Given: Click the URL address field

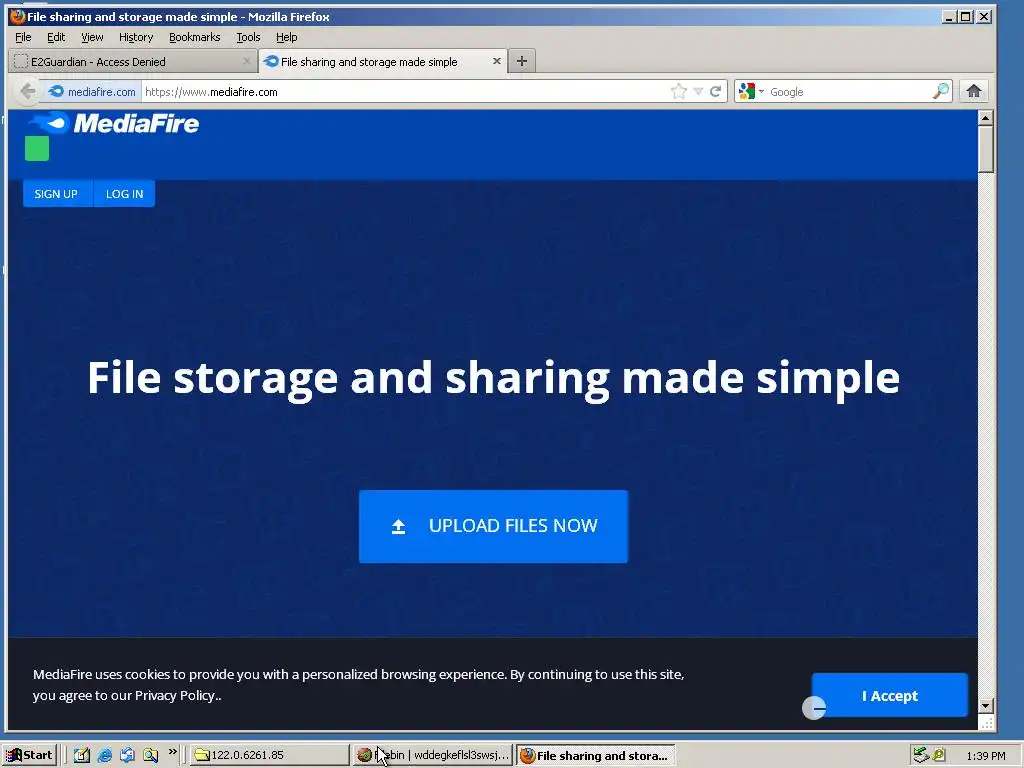Looking at the screenshot, I should pyautogui.click(x=405, y=91).
